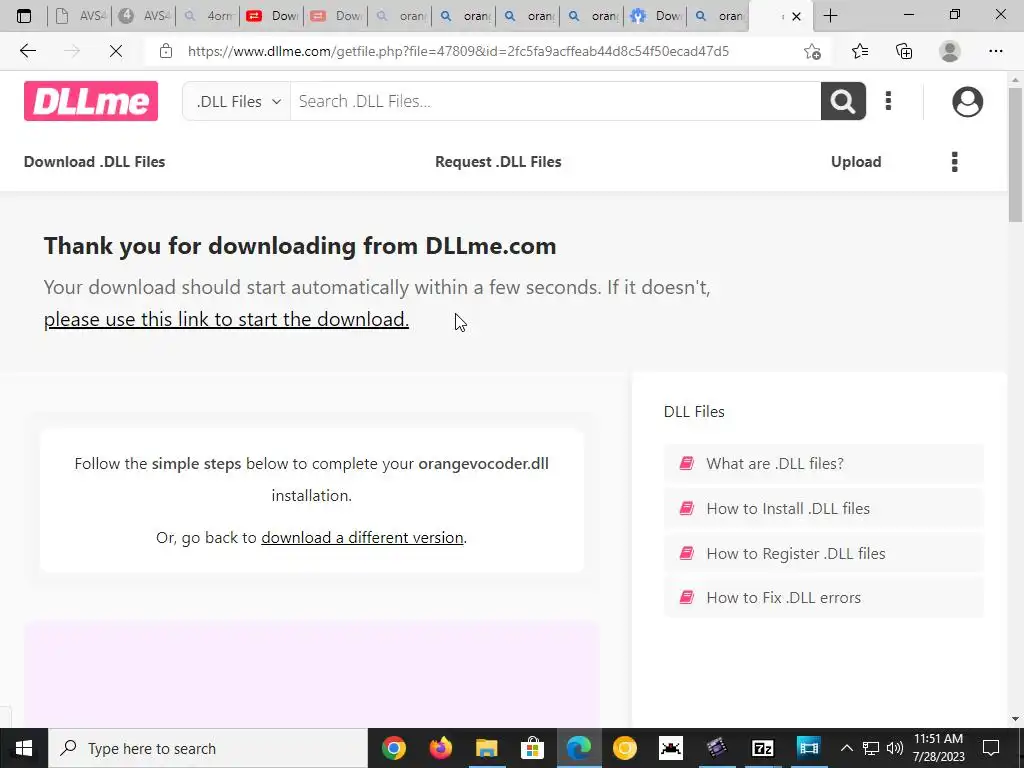
Task: Click book icon beside 'How to Register .DLL files'
Action: tap(686, 554)
